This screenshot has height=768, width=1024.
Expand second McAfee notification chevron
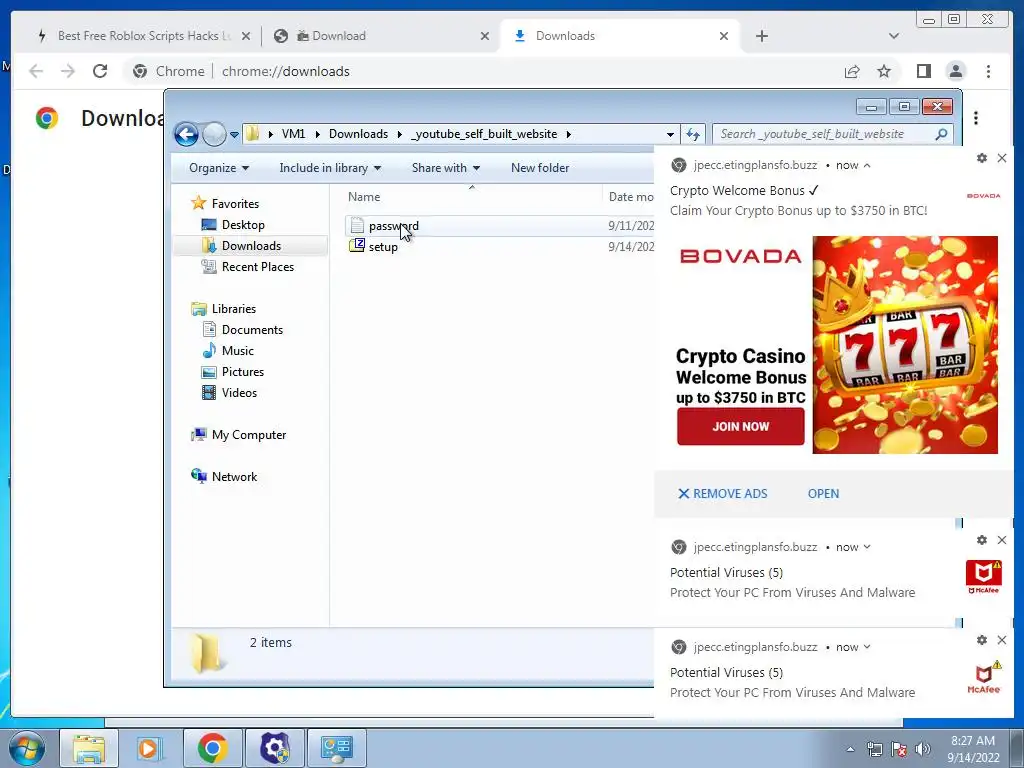pos(867,647)
